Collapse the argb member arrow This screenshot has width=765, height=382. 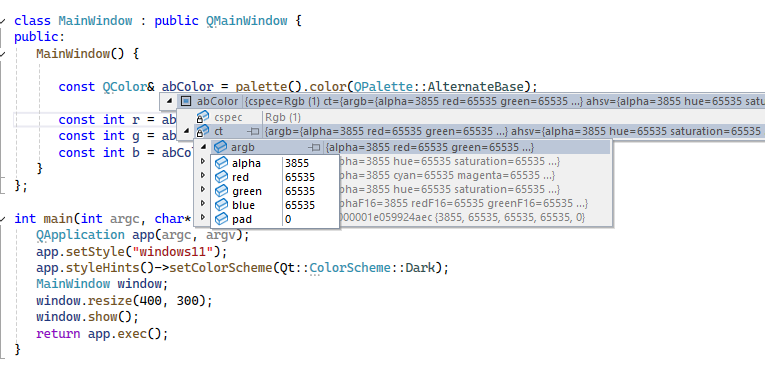point(204,147)
